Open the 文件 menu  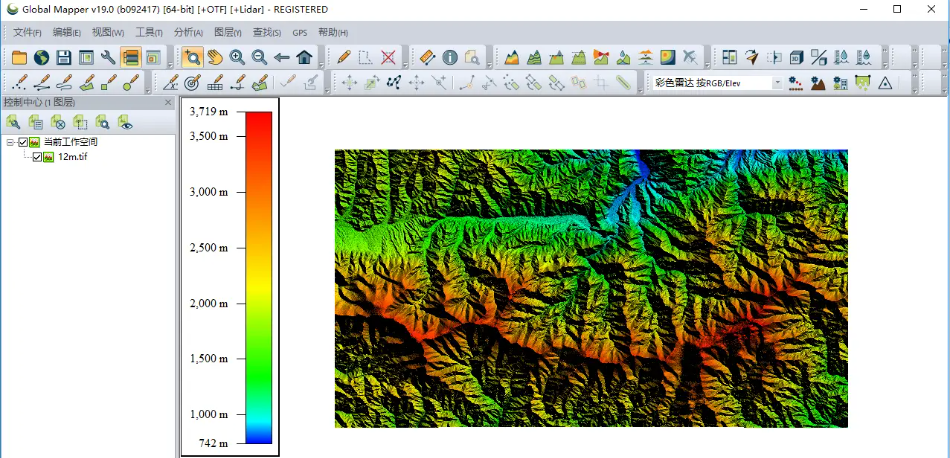(x=27, y=33)
